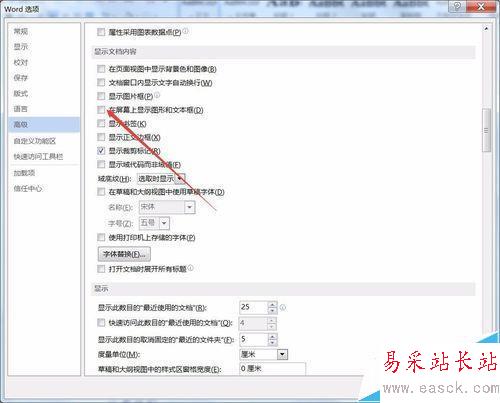This screenshot has width=500, height=403.
Task: Click info icon beside 打开文档时展开所有标题
Action: 190,268
